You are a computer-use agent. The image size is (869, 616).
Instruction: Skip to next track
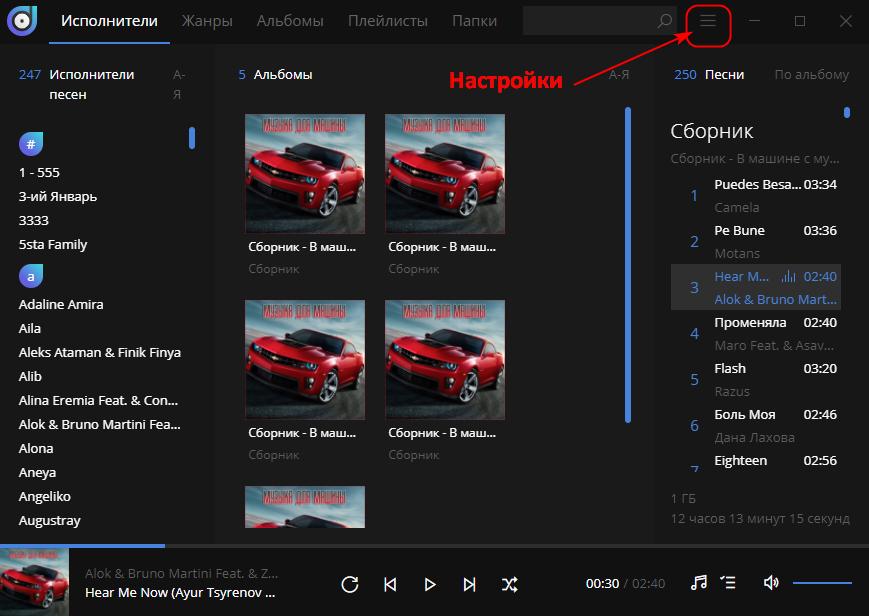point(469,584)
